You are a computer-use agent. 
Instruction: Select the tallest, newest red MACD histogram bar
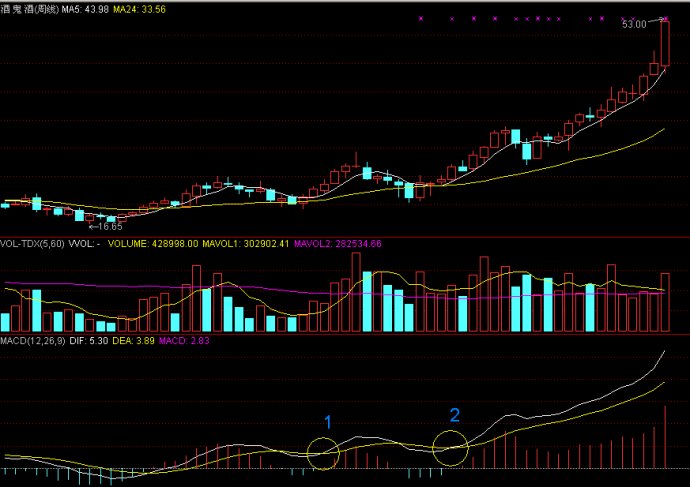[665, 437]
